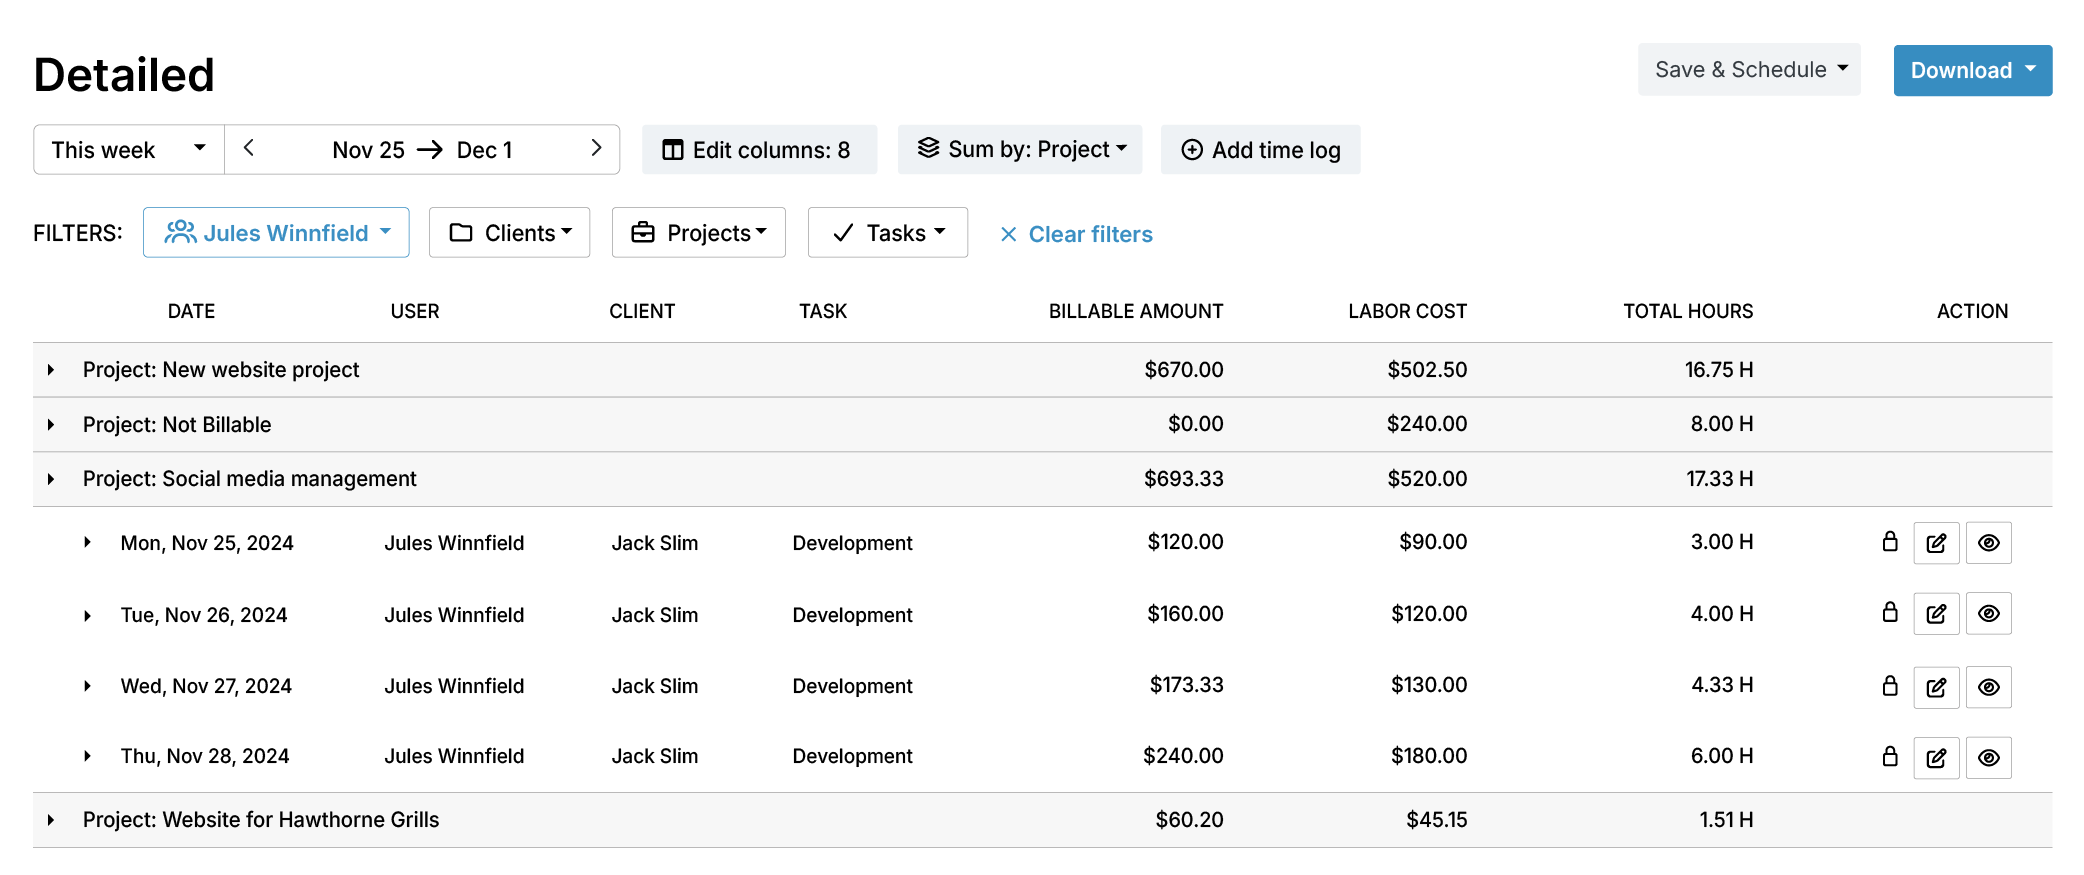View details of Thu, Nov 28 entry

click(1988, 758)
